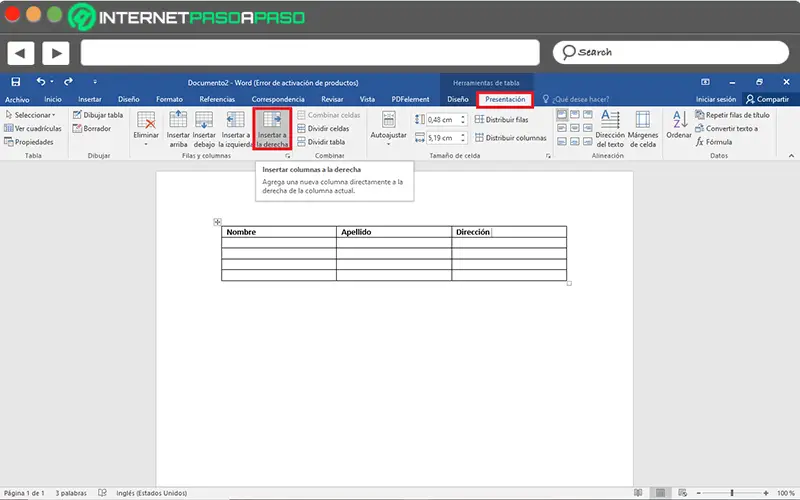Decrease column width with spinner arrow

(x=463, y=140)
